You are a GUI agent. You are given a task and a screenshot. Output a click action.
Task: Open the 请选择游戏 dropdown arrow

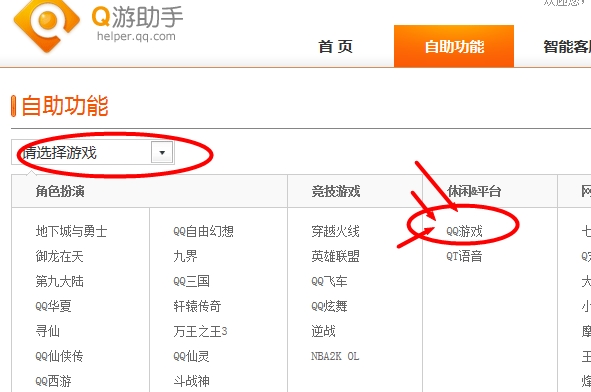click(162, 152)
